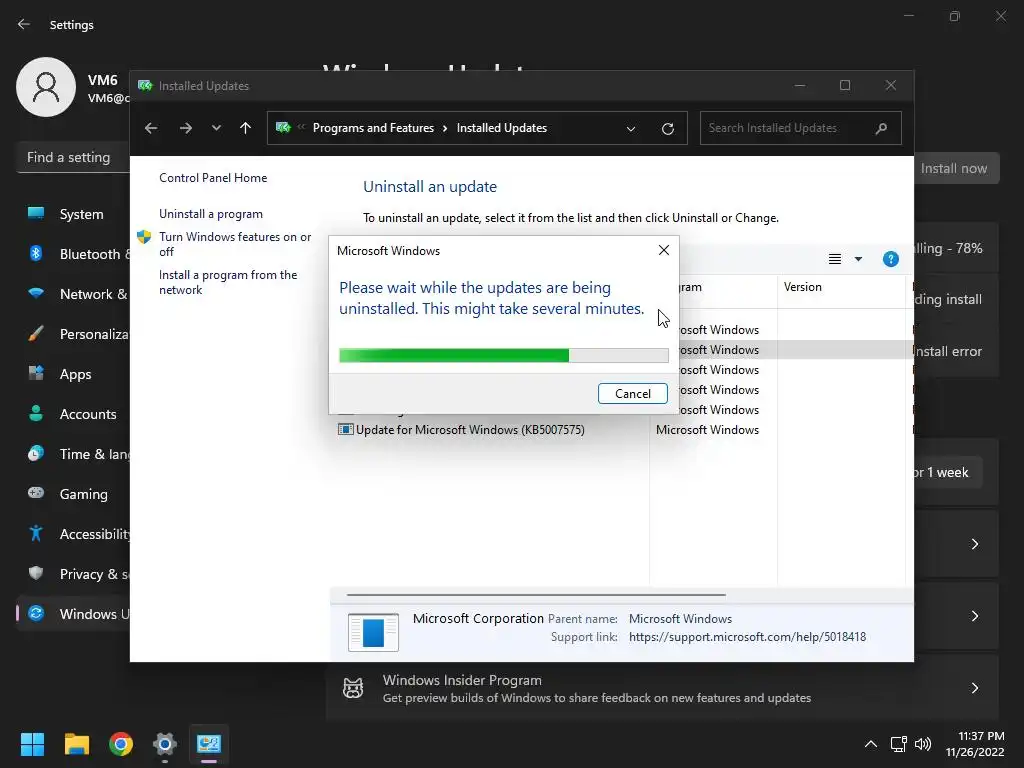This screenshot has width=1024, height=768.
Task: Click Install now in Windows Update
Action: (x=954, y=168)
